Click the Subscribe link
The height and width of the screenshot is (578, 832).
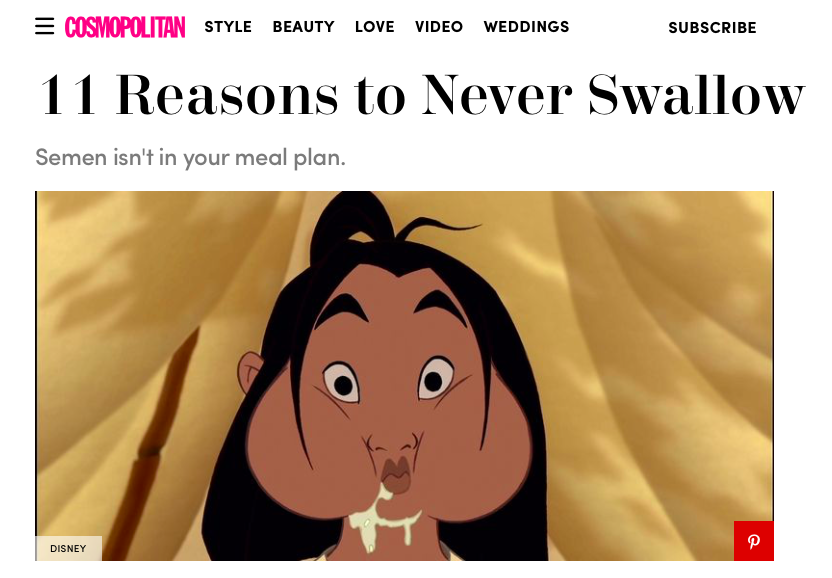[x=712, y=28]
